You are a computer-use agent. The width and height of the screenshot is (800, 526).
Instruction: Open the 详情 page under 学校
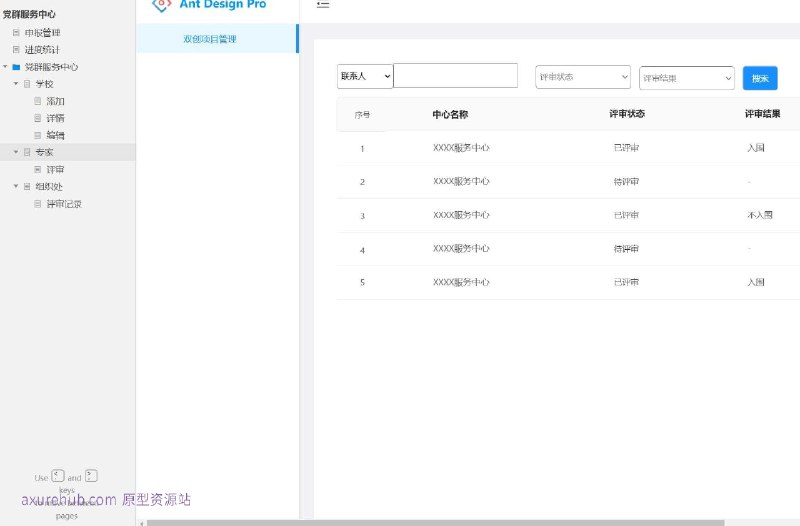click(55, 118)
